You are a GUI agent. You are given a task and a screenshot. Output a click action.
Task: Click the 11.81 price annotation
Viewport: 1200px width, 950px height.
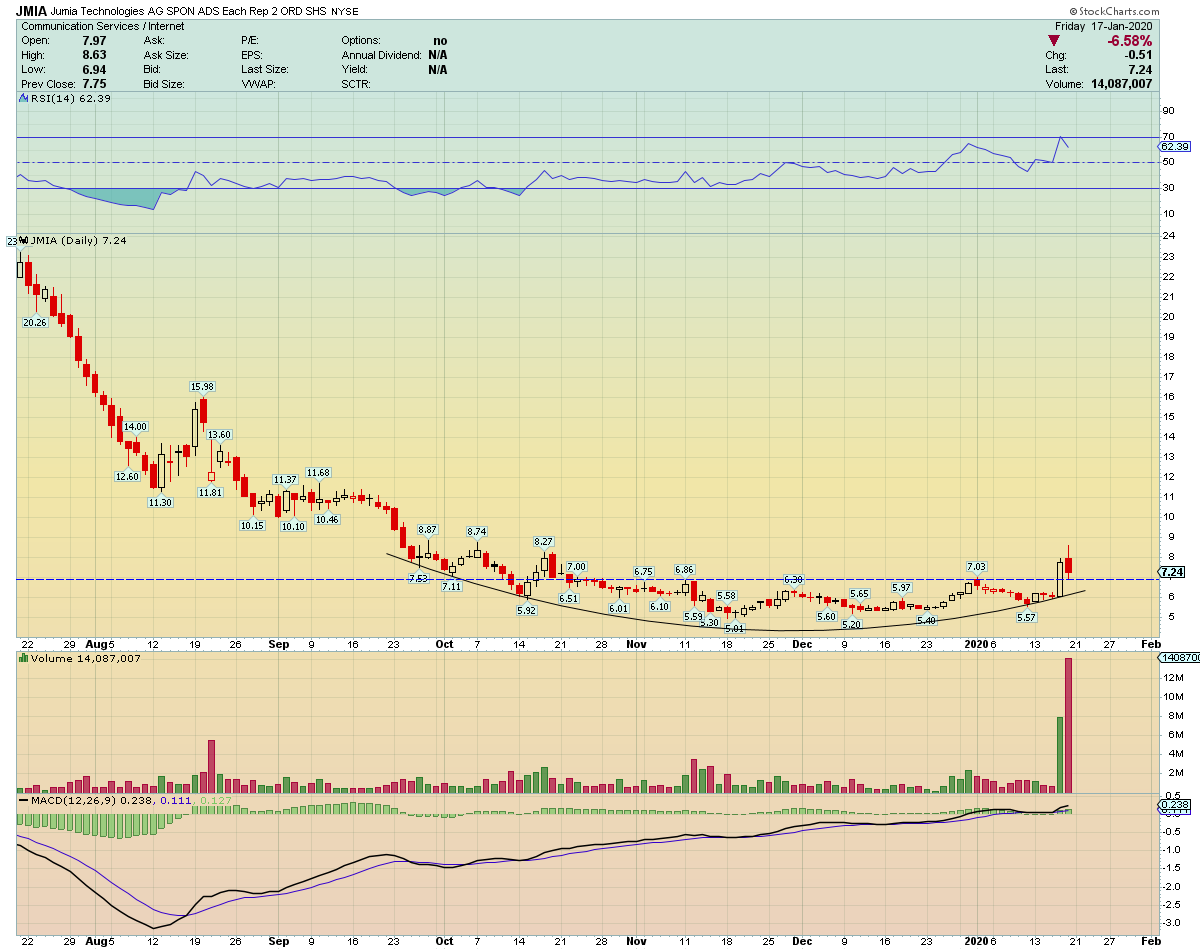[x=210, y=492]
